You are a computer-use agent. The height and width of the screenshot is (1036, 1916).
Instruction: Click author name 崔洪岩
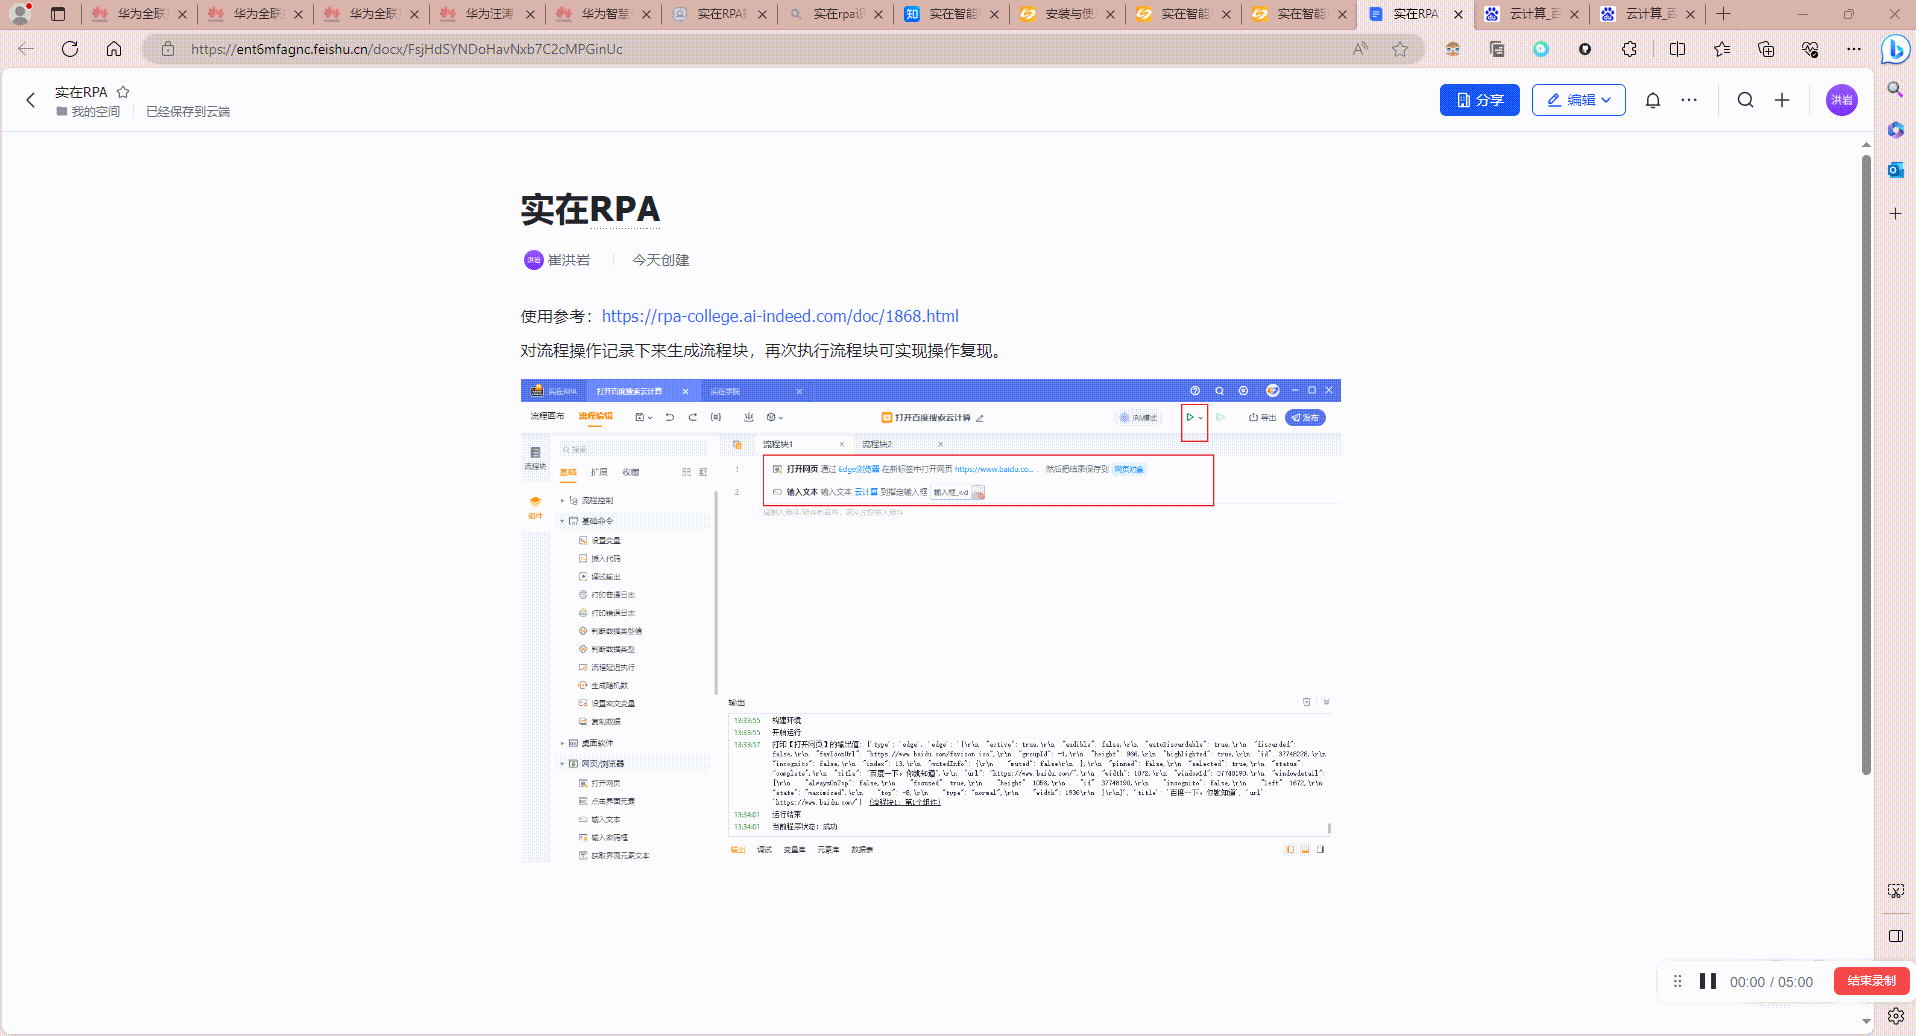[x=569, y=260]
